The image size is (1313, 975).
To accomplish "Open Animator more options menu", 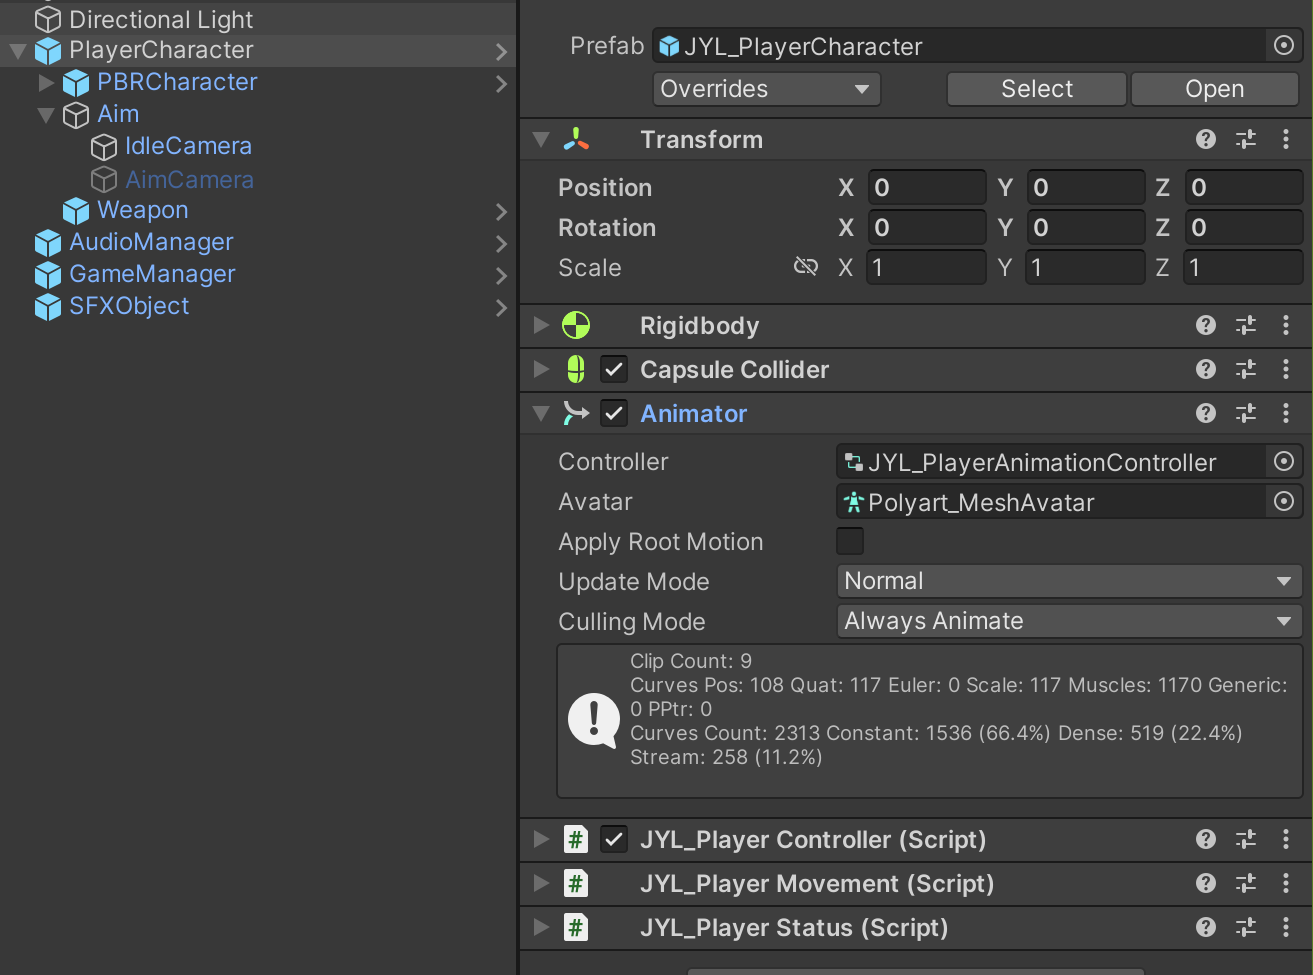I will click(x=1286, y=413).
